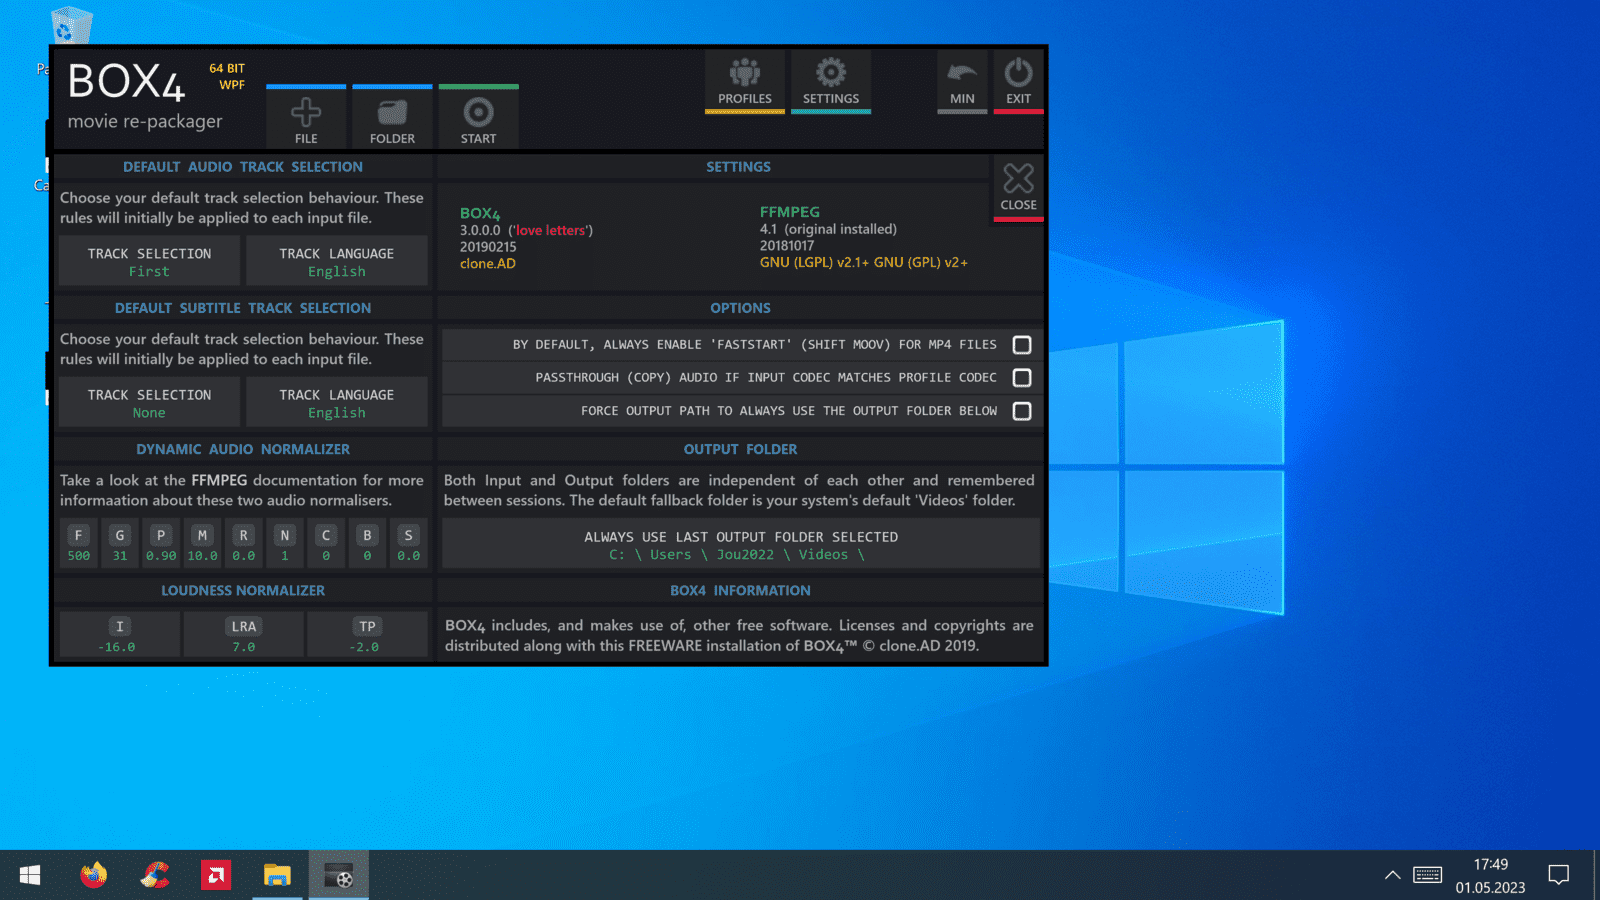Select the C 0 normalizer parameter
The height and width of the screenshot is (900, 1600).
(326, 544)
